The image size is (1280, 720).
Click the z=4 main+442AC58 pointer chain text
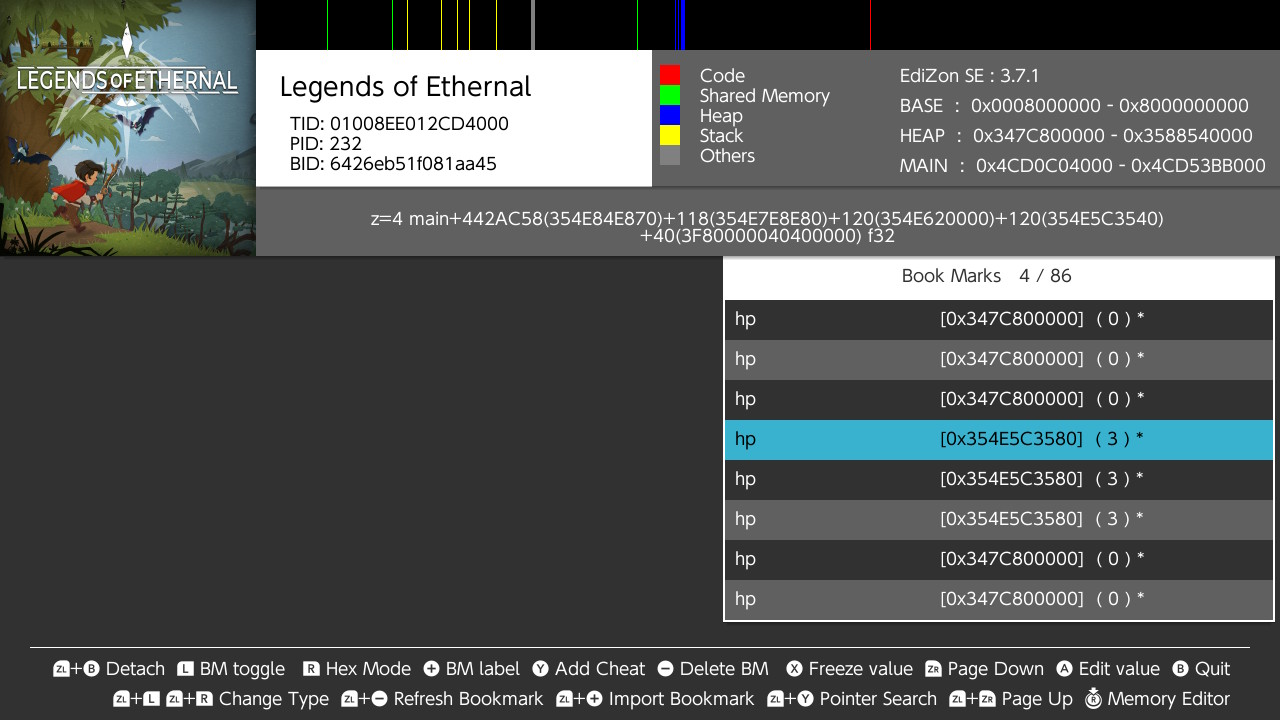(767, 228)
